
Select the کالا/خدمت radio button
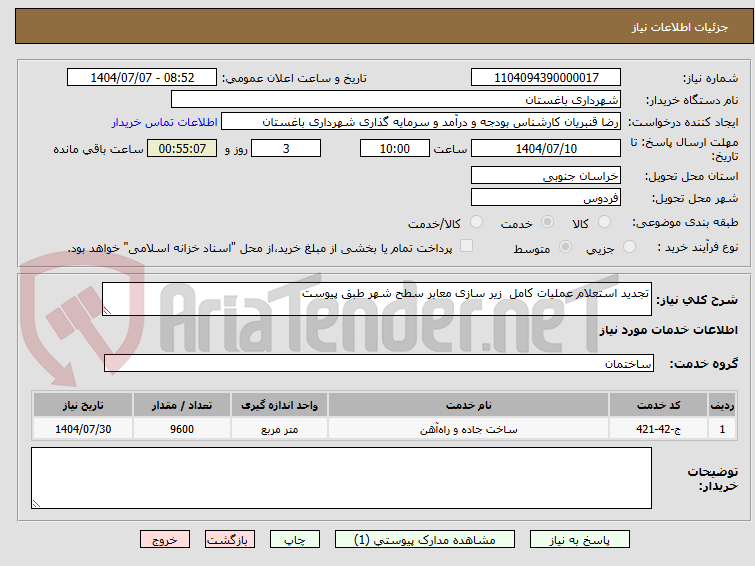[x=476, y=222]
